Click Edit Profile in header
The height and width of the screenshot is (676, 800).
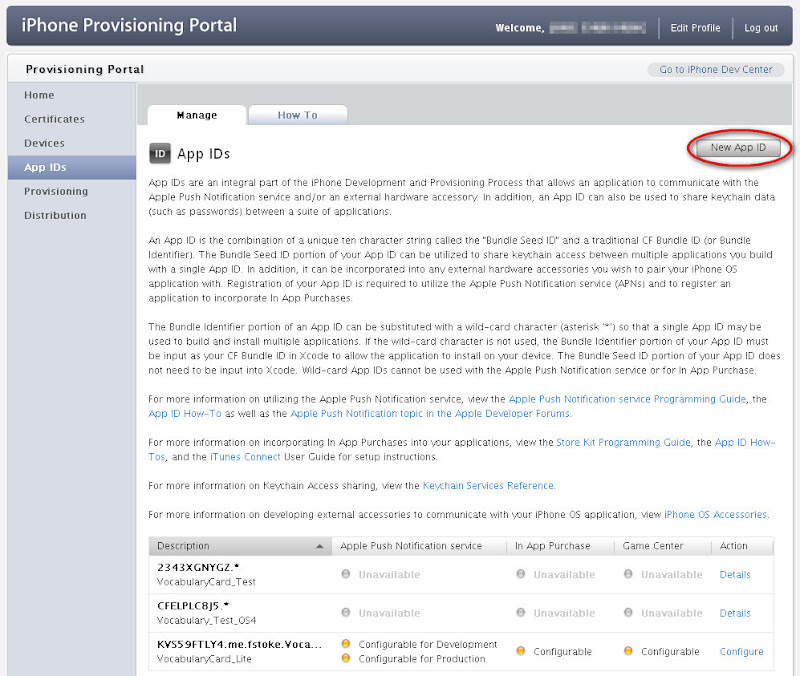coord(695,28)
